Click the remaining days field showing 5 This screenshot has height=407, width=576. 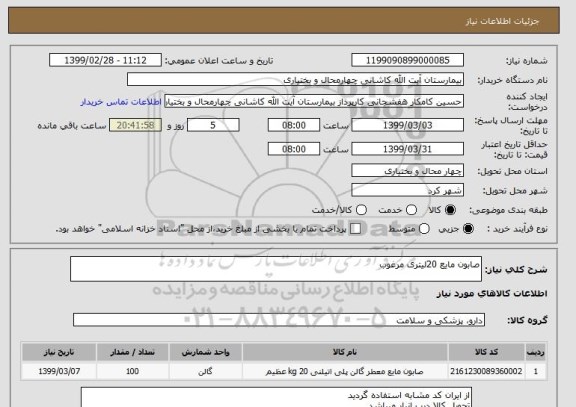213,125
